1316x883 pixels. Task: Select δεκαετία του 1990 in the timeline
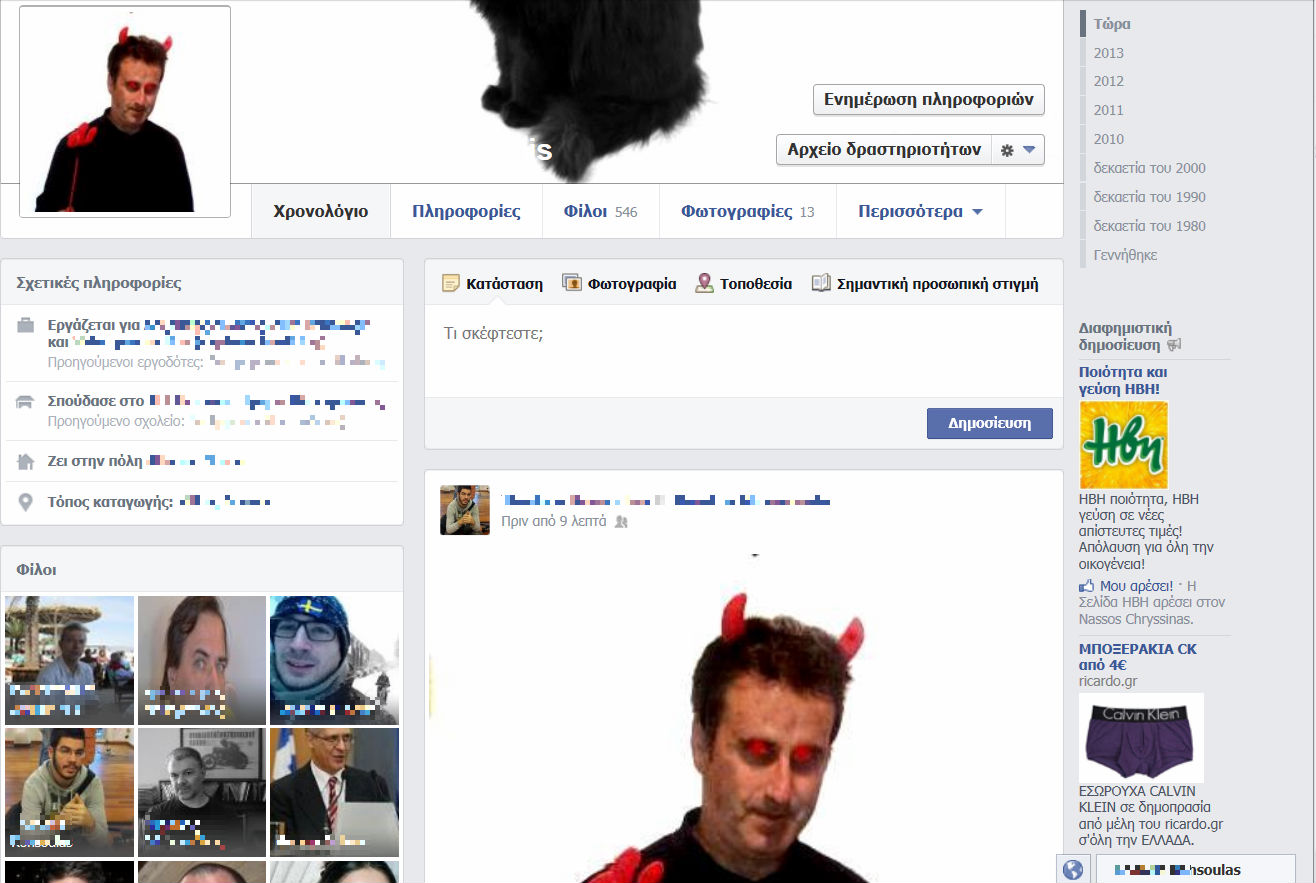point(1149,197)
